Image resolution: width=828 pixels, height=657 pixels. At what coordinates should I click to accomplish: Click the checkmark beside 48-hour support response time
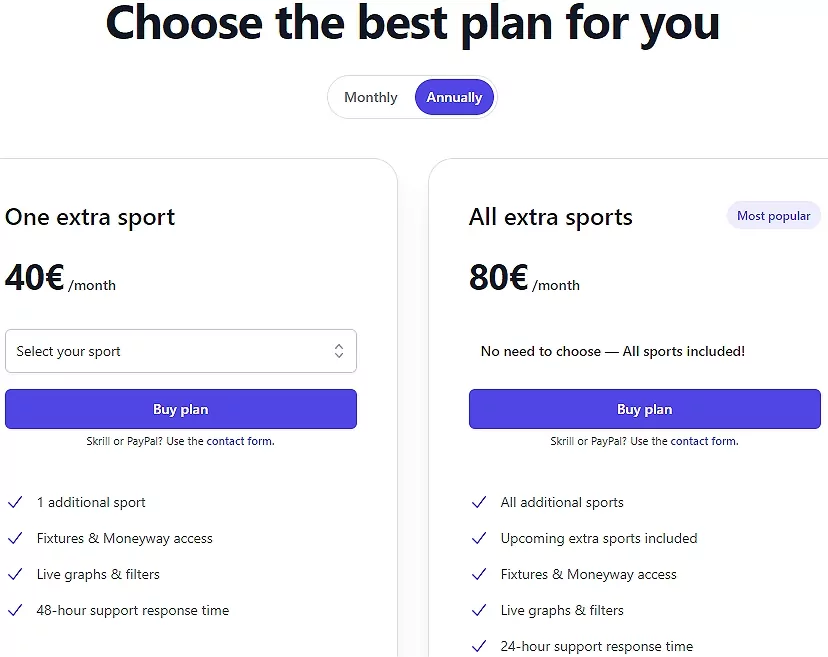[16, 610]
